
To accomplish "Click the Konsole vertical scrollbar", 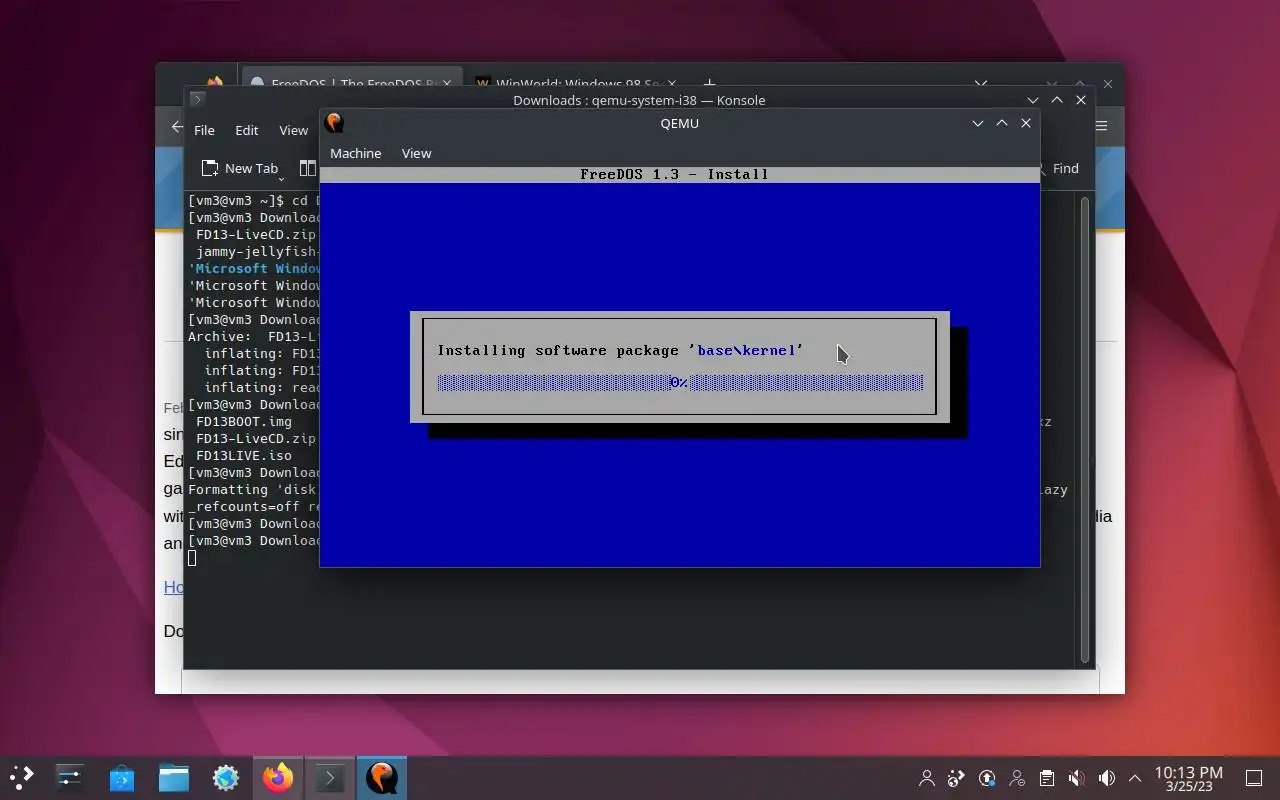I will coord(1085,430).
